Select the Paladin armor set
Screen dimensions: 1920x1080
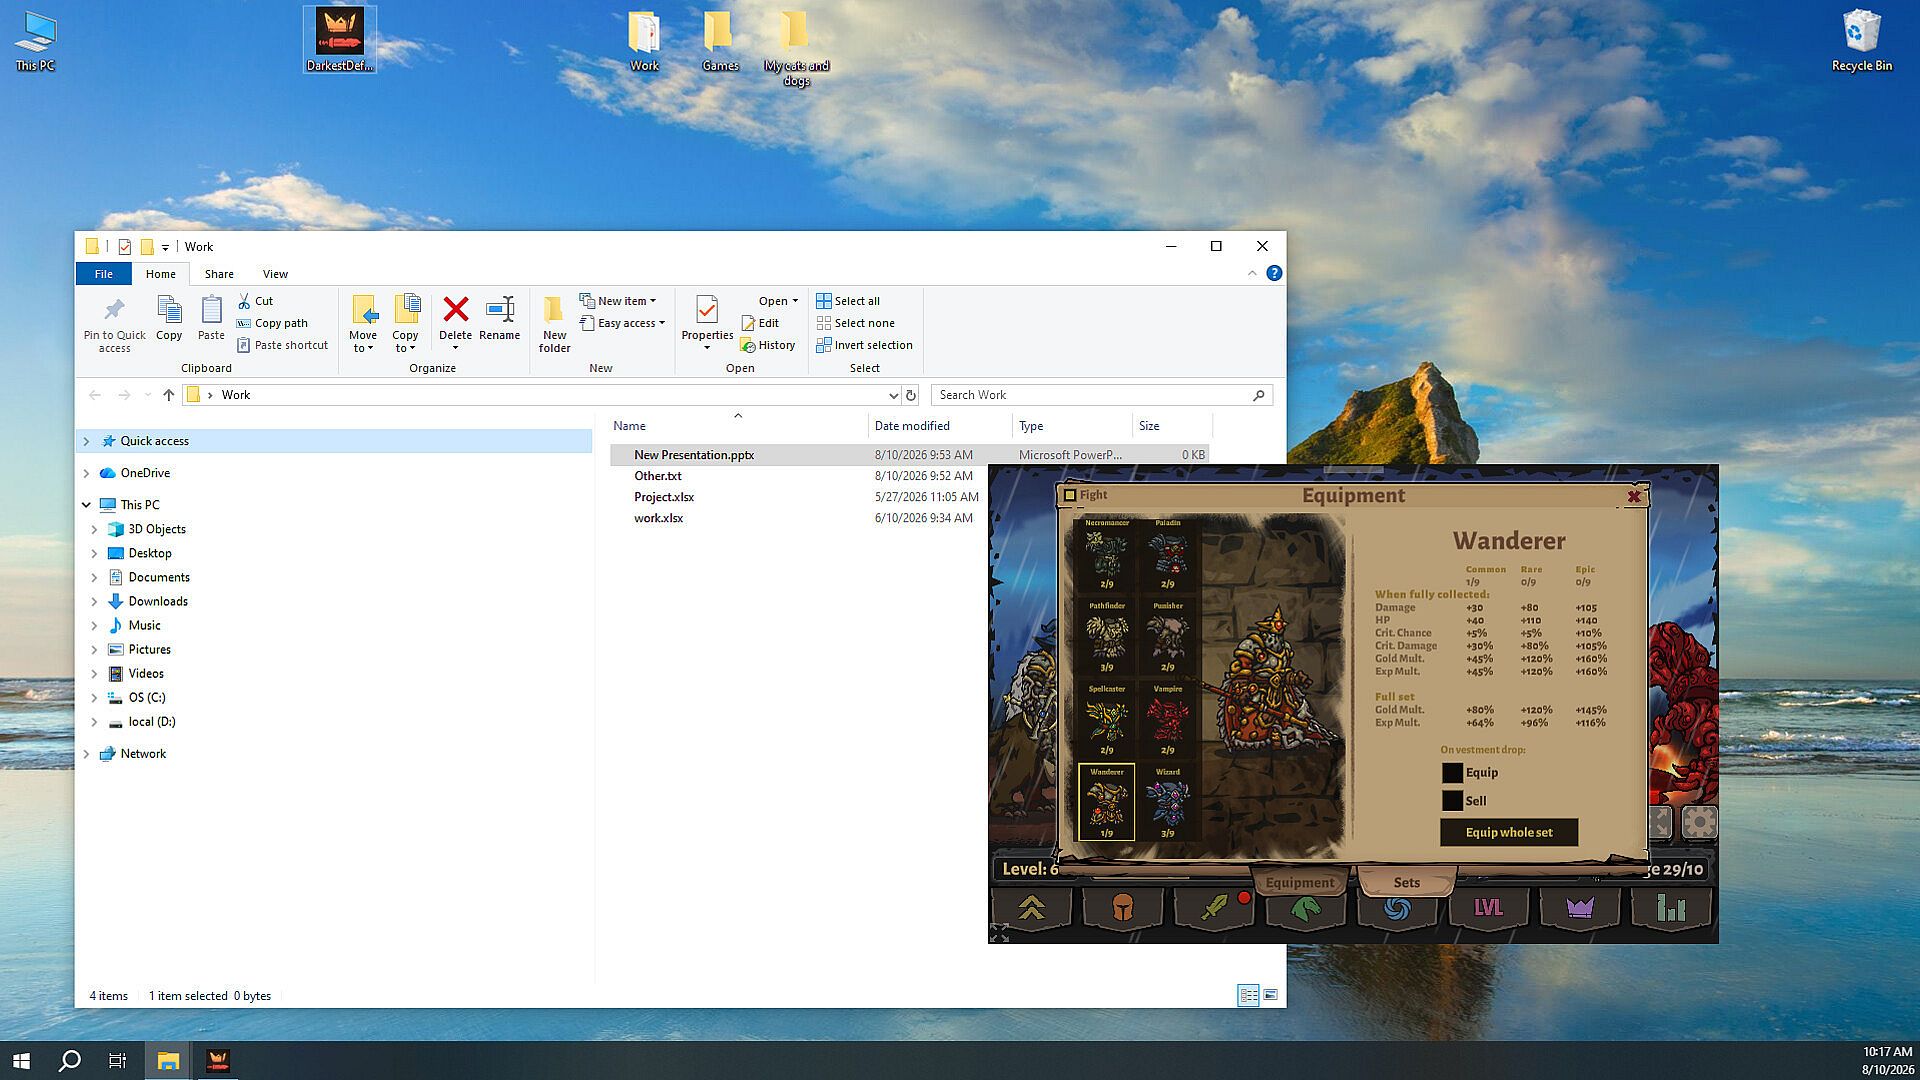[1167, 554]
